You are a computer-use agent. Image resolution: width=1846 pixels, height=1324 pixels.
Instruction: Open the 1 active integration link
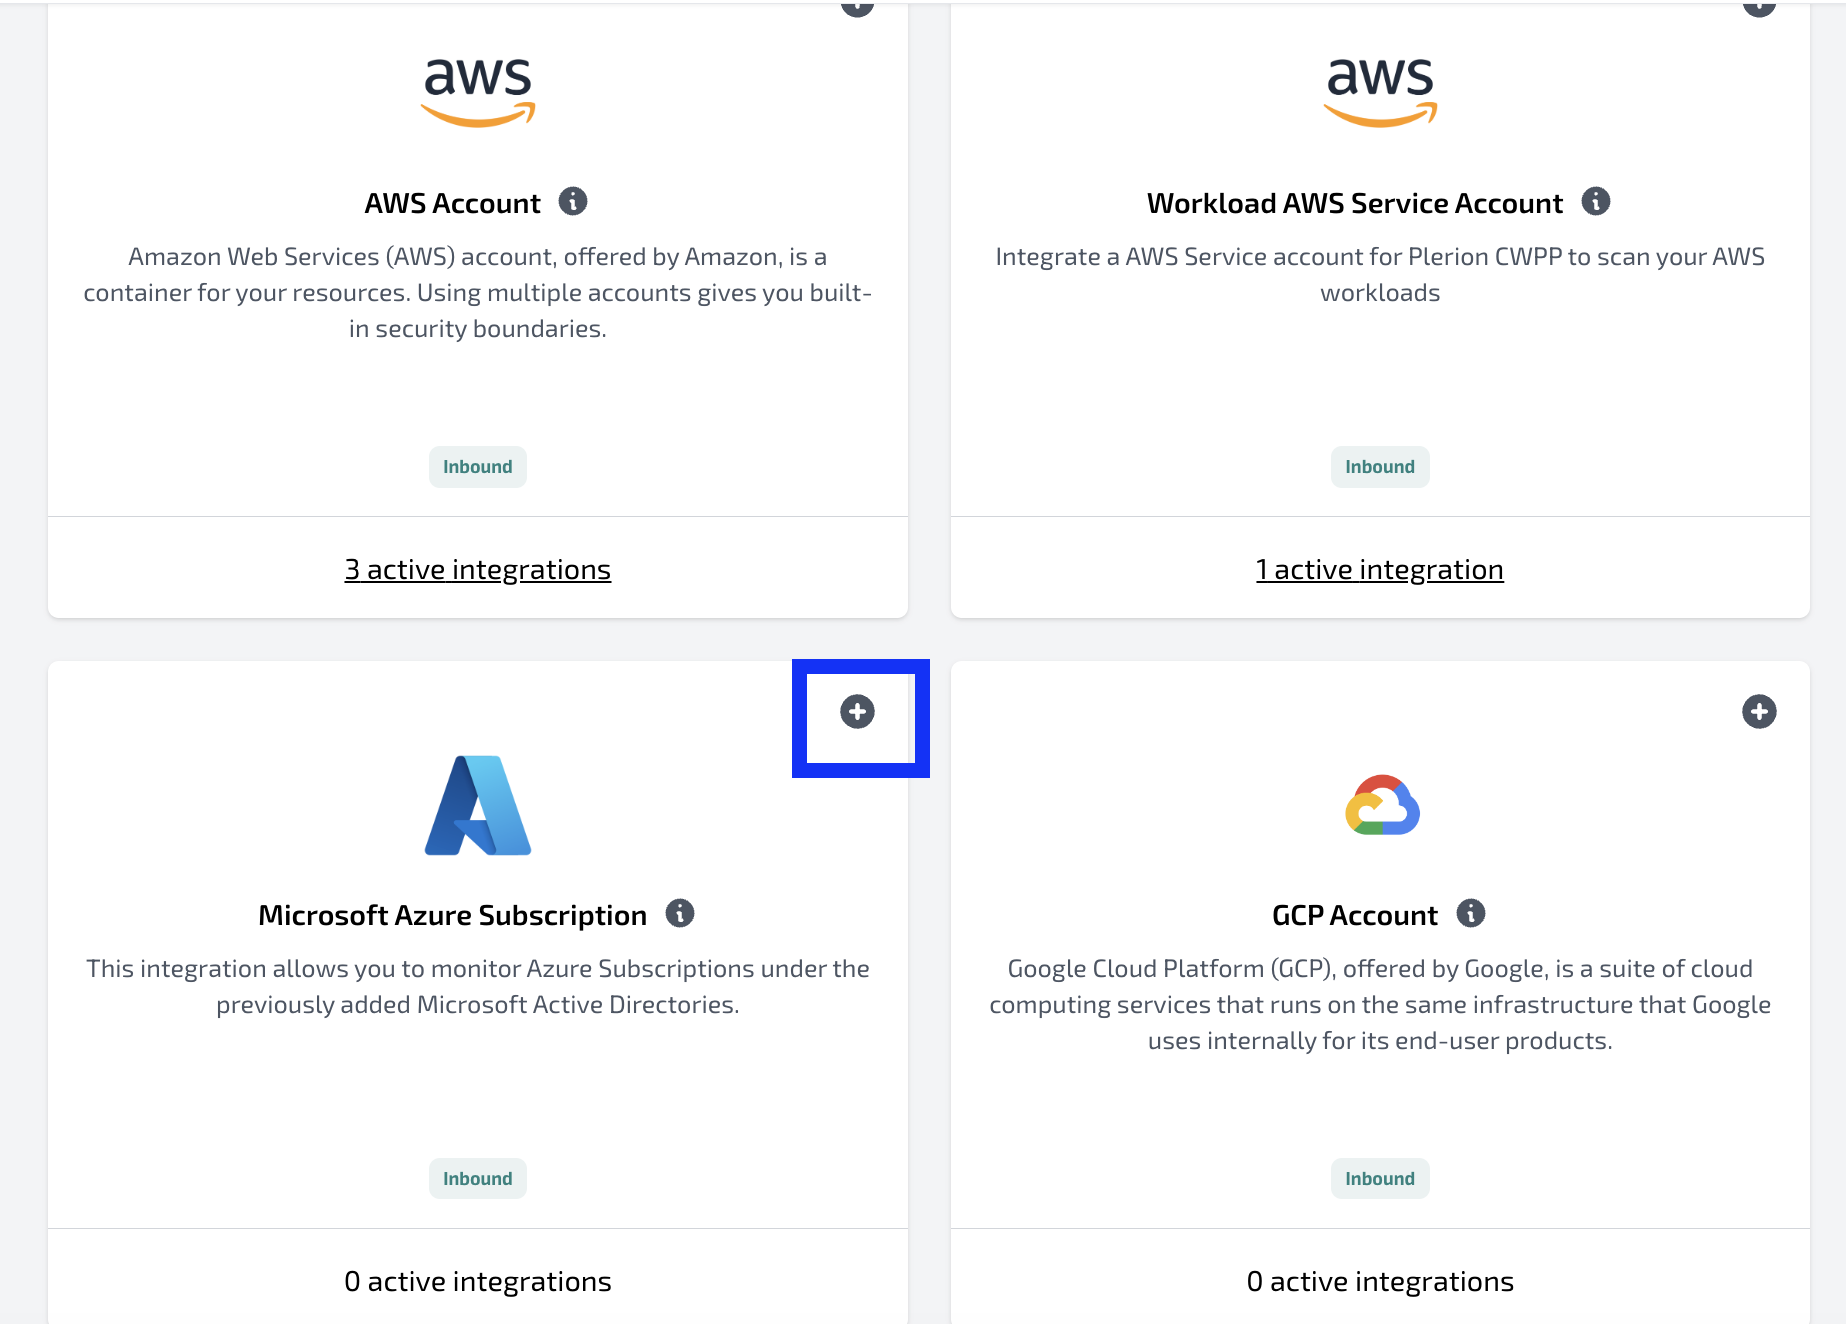pos(1380,569)
